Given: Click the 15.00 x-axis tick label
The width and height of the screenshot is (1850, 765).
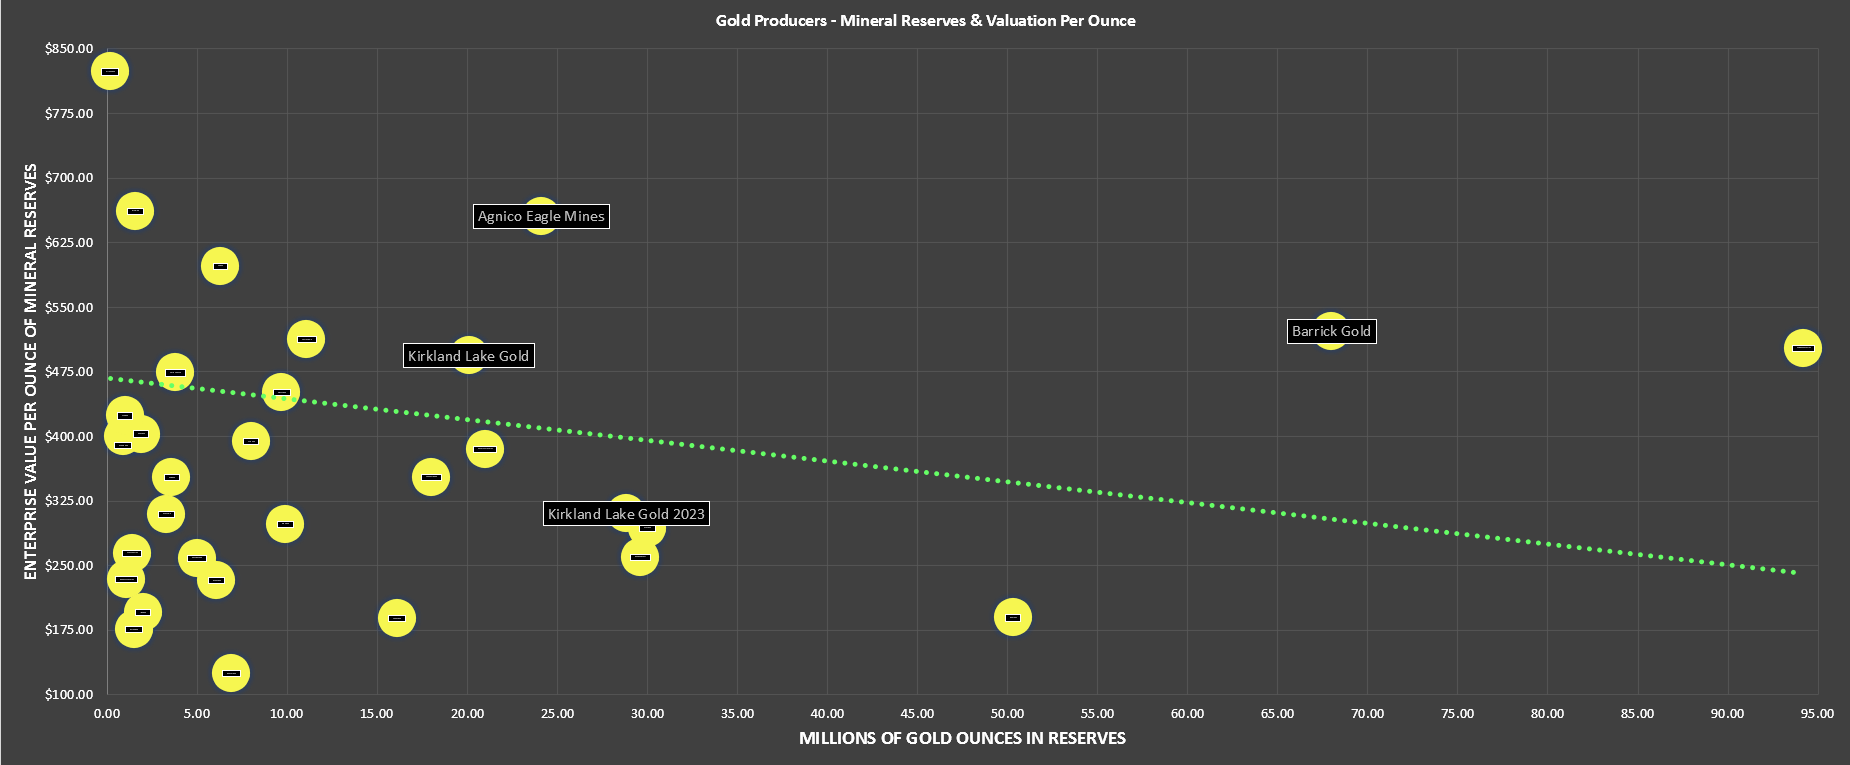Looking at the screenshot, I should [377, 714].
